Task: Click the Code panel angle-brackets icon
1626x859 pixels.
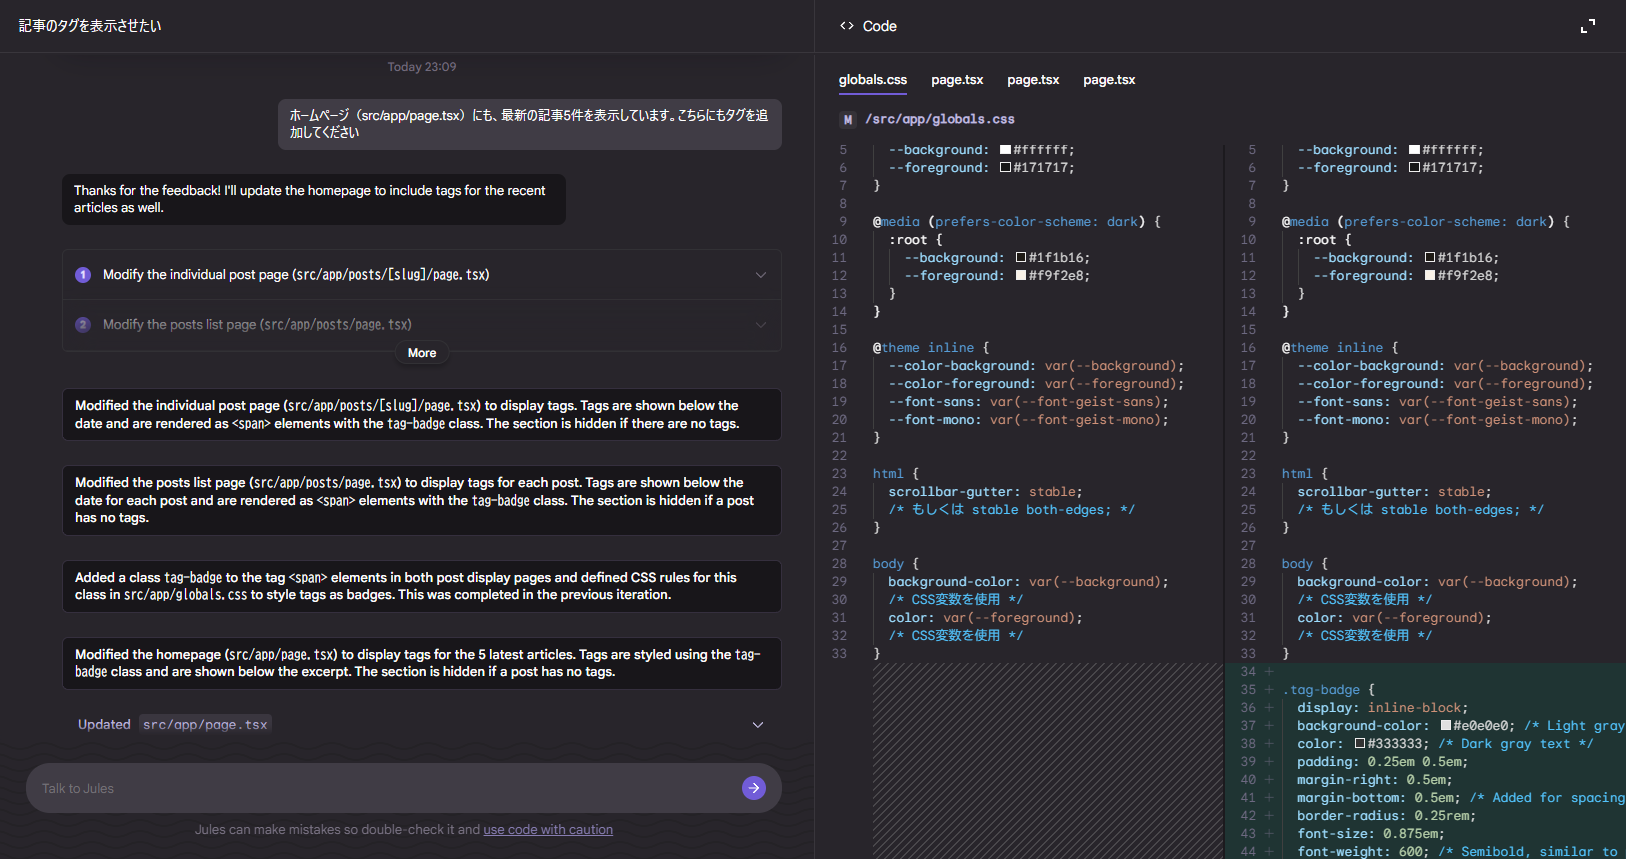Action: click(847, 26)
